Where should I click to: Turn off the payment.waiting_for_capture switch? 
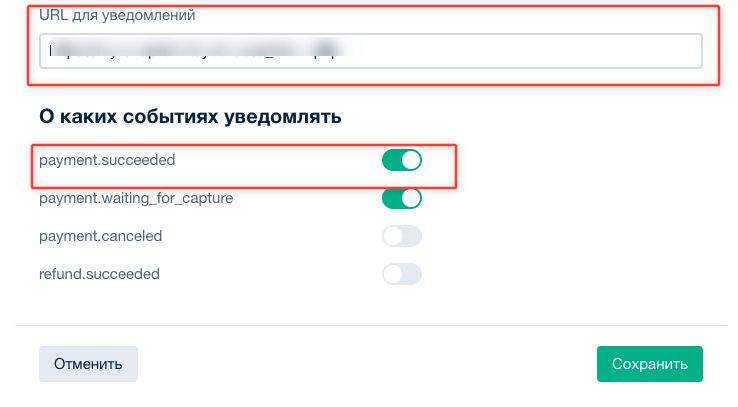point(402,199)
